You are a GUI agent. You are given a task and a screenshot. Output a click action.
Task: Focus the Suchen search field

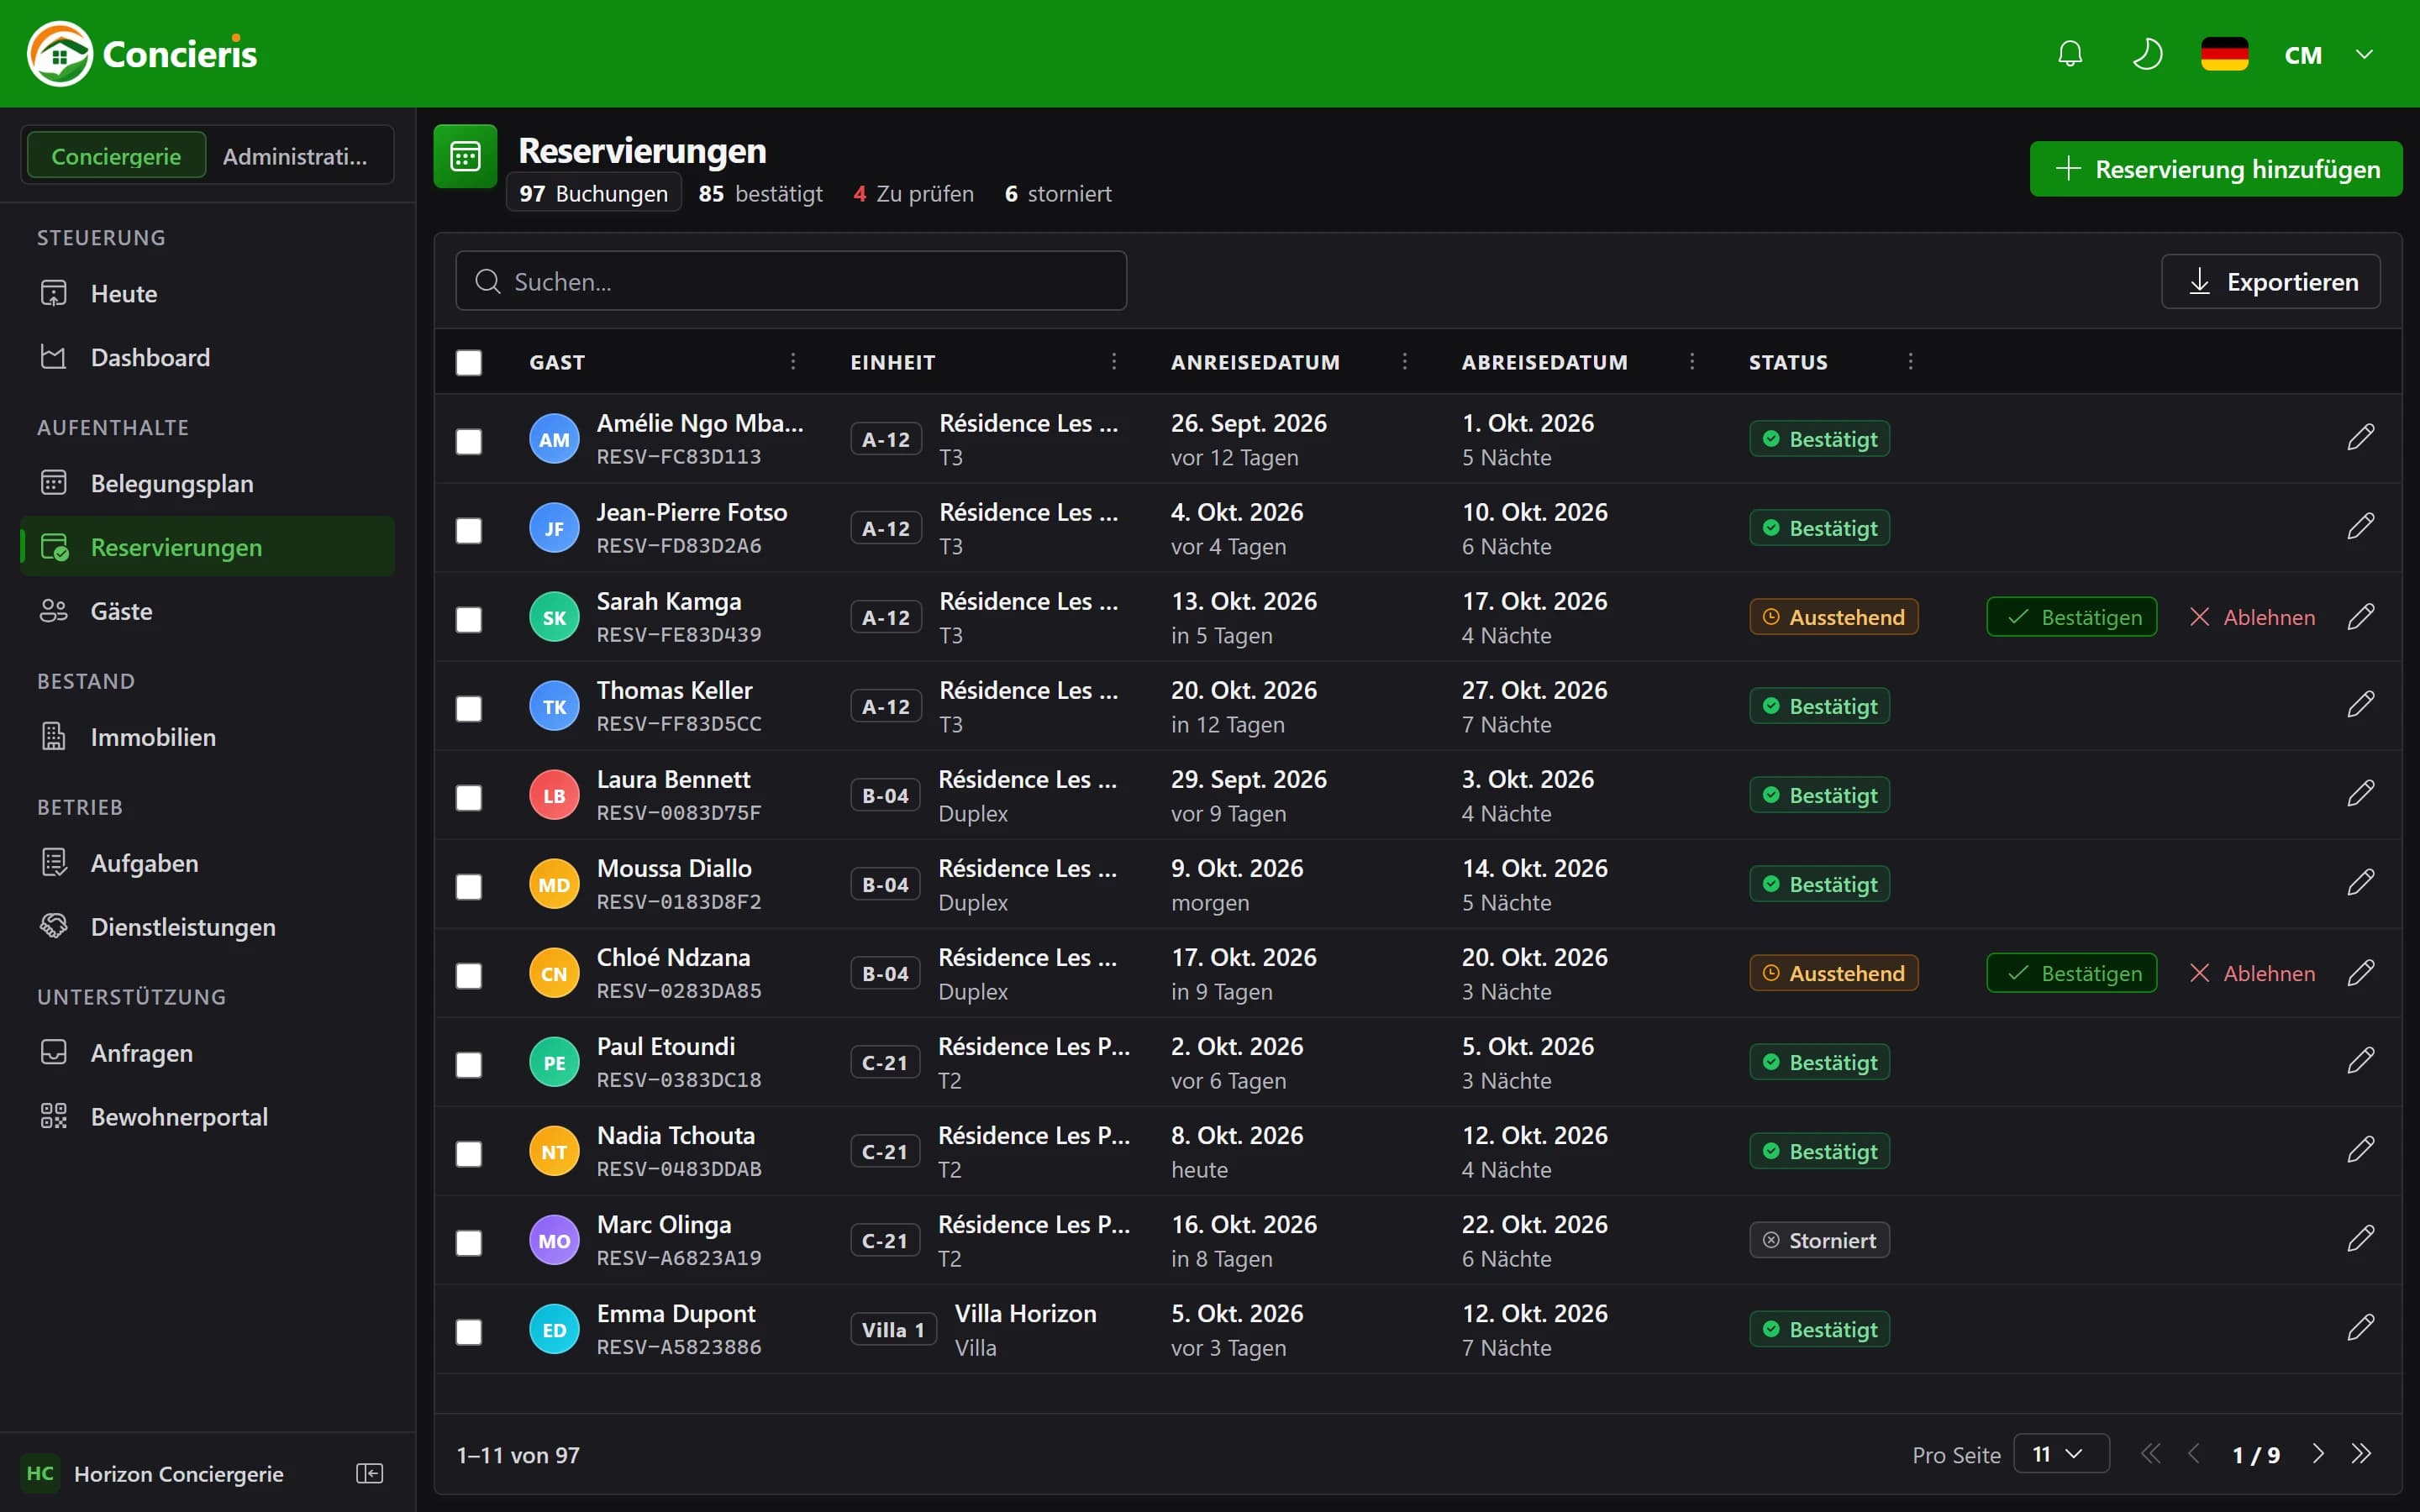[x=791, y=281]
